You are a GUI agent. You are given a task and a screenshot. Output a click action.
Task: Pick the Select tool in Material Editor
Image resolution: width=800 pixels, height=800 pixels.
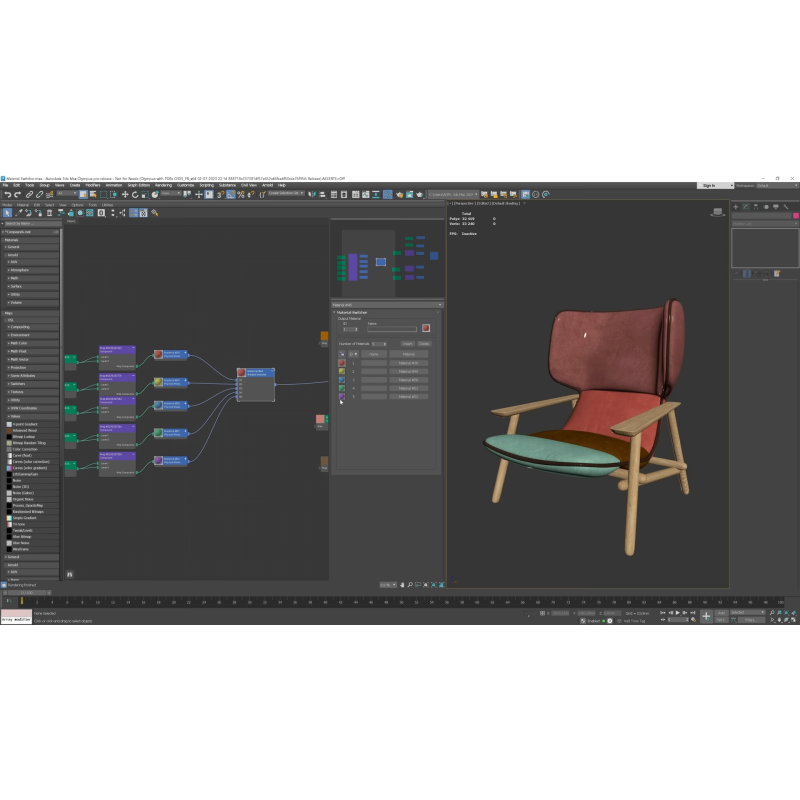tap(7, 213)
